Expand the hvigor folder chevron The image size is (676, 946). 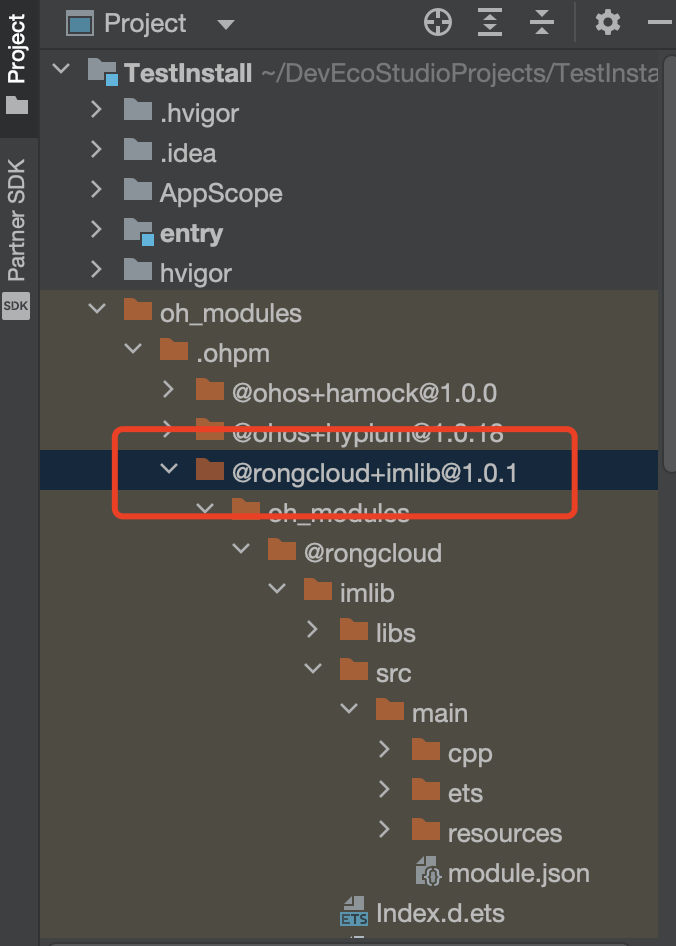click(x=97, y=269)
